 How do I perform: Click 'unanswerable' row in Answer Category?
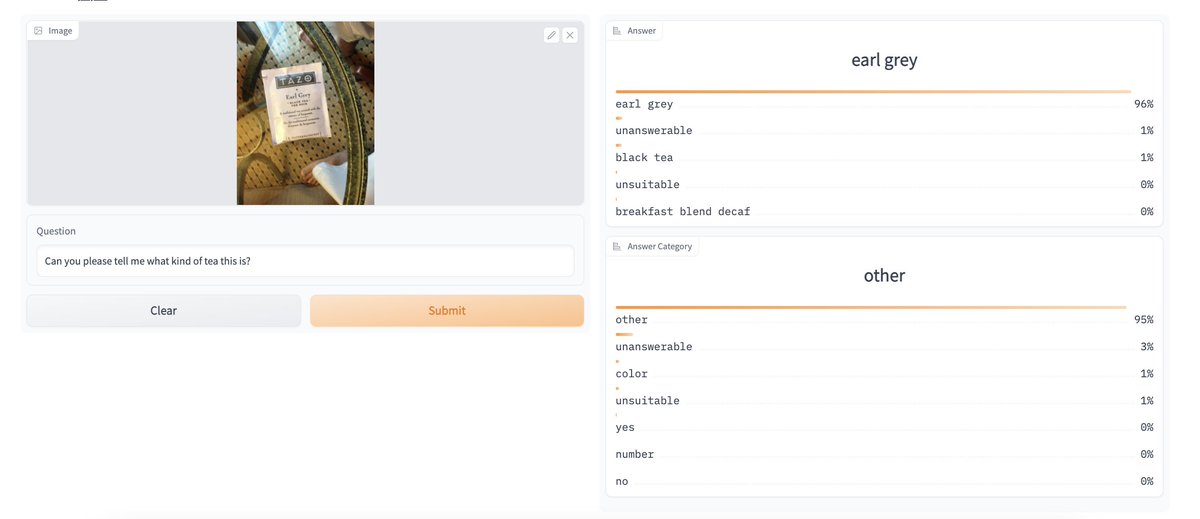point(884,347)
